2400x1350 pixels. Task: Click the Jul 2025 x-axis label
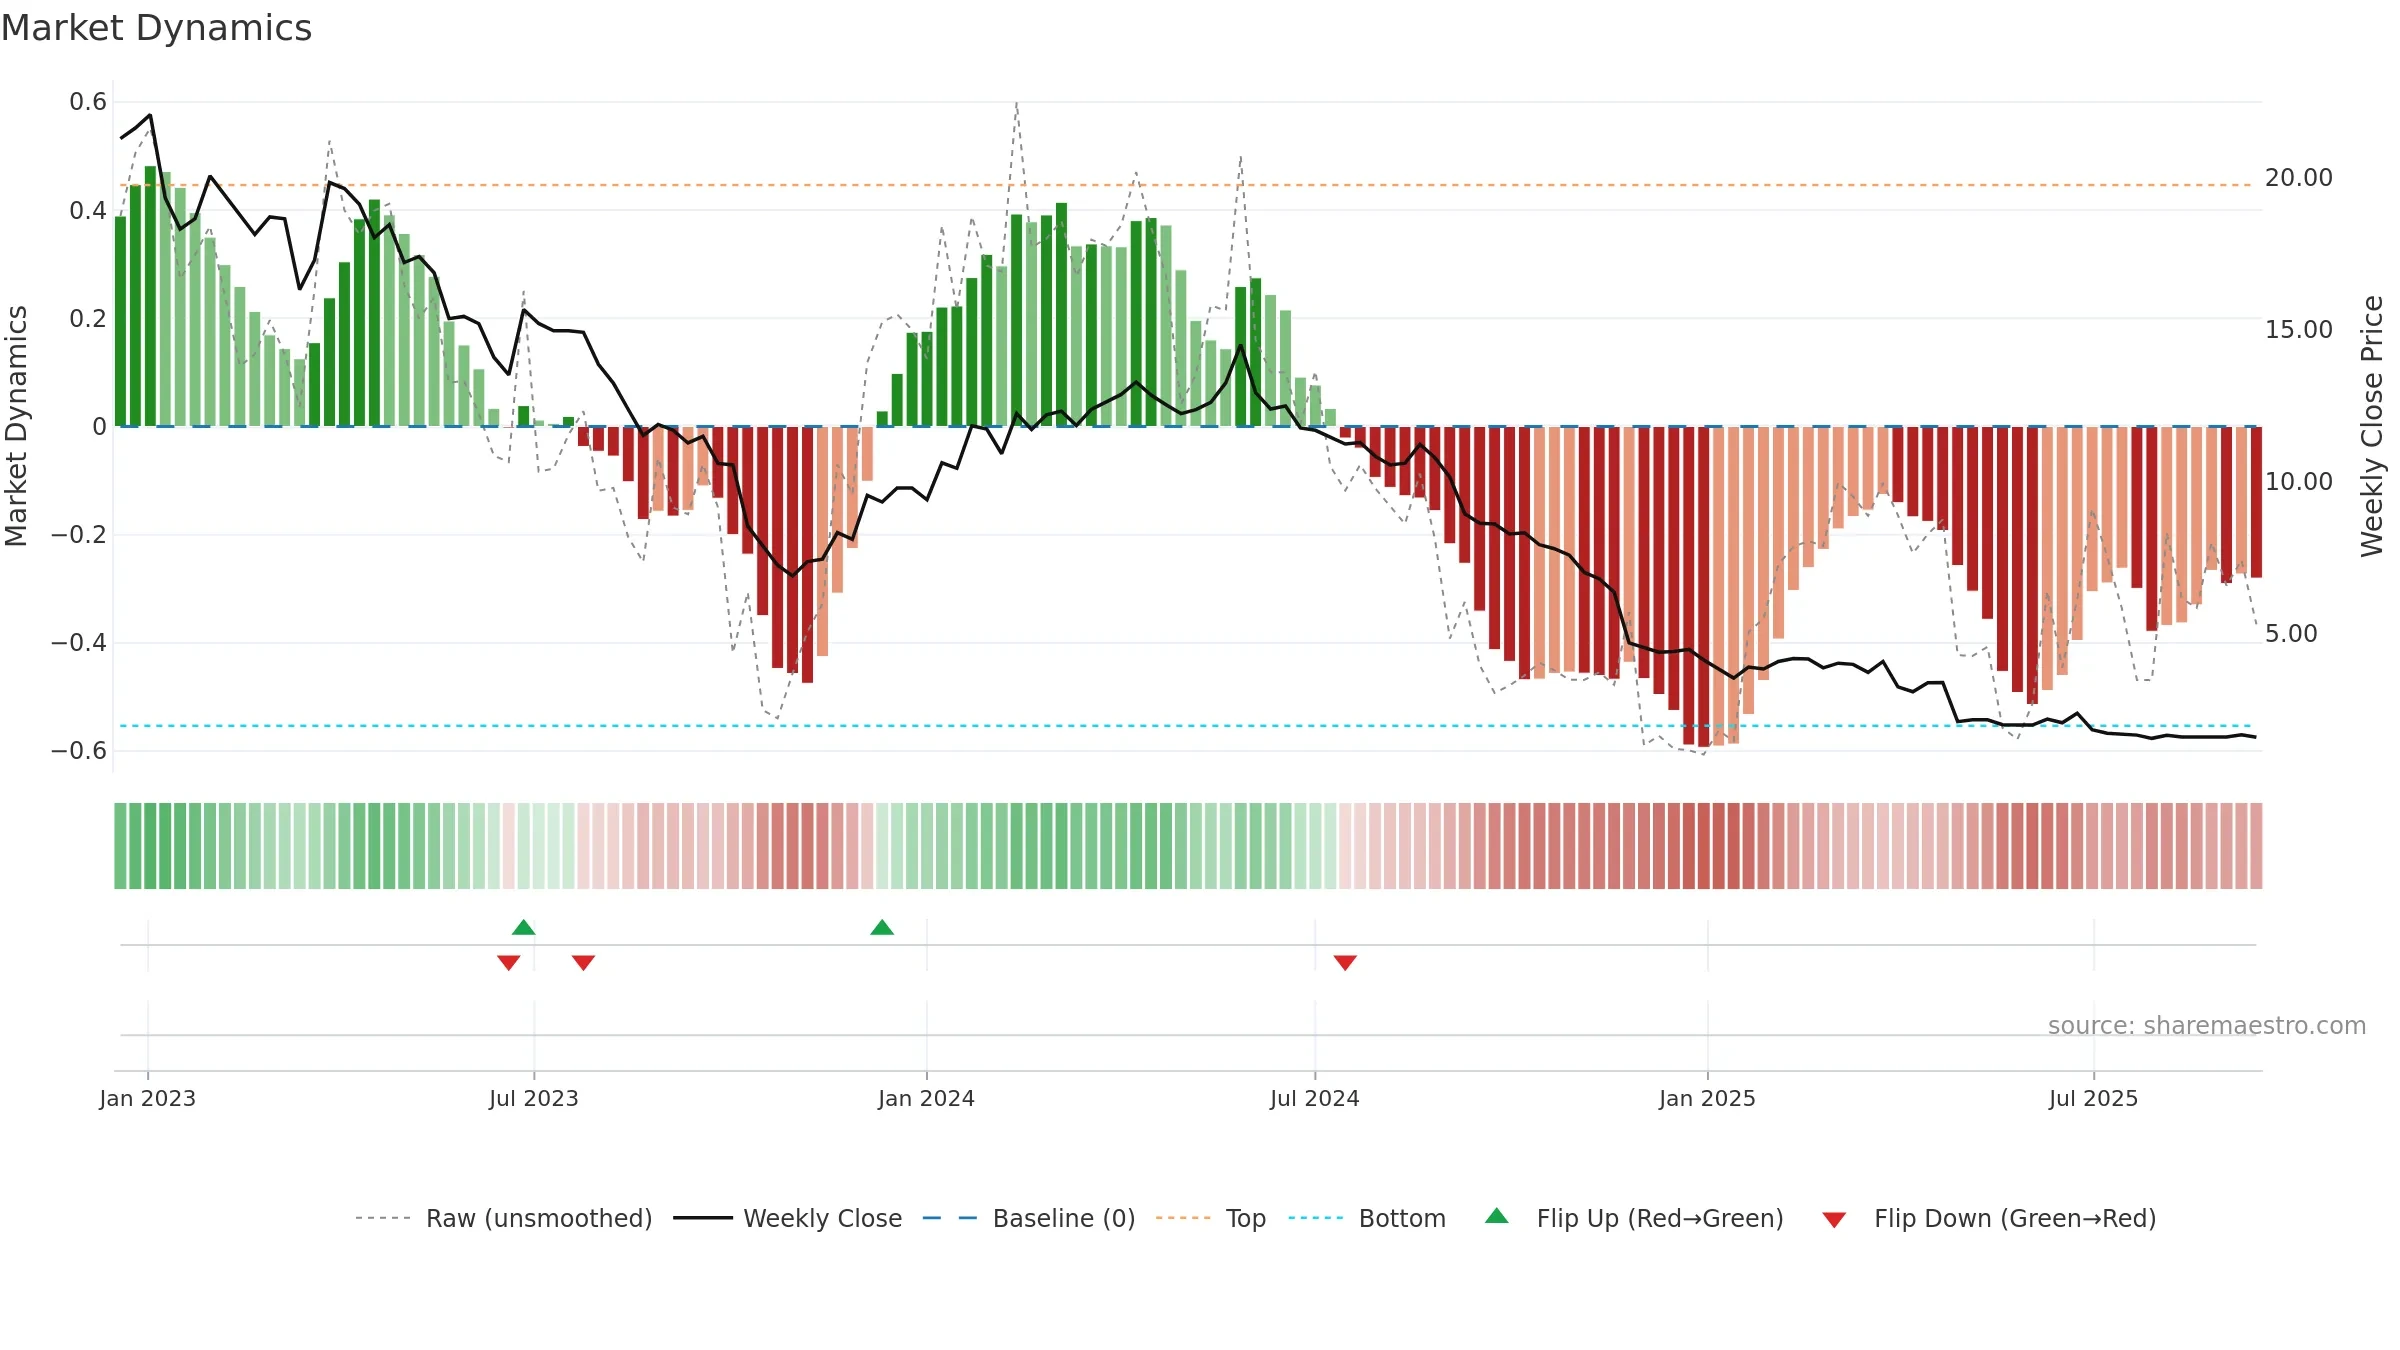click(x=2094, y=1098)
